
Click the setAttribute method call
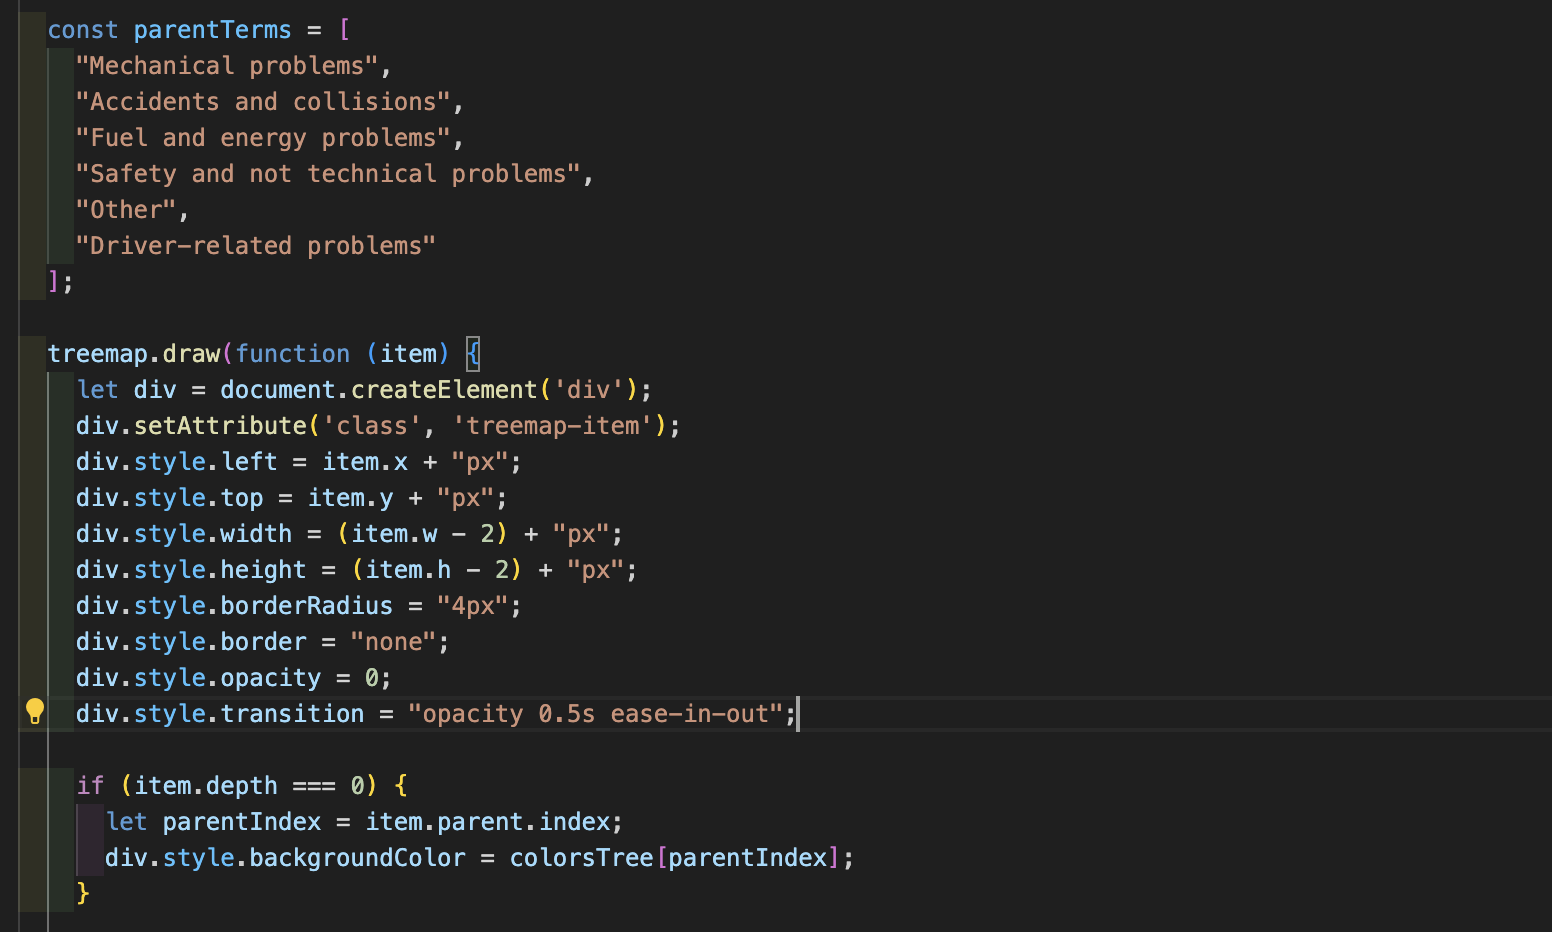click(220, 426)
